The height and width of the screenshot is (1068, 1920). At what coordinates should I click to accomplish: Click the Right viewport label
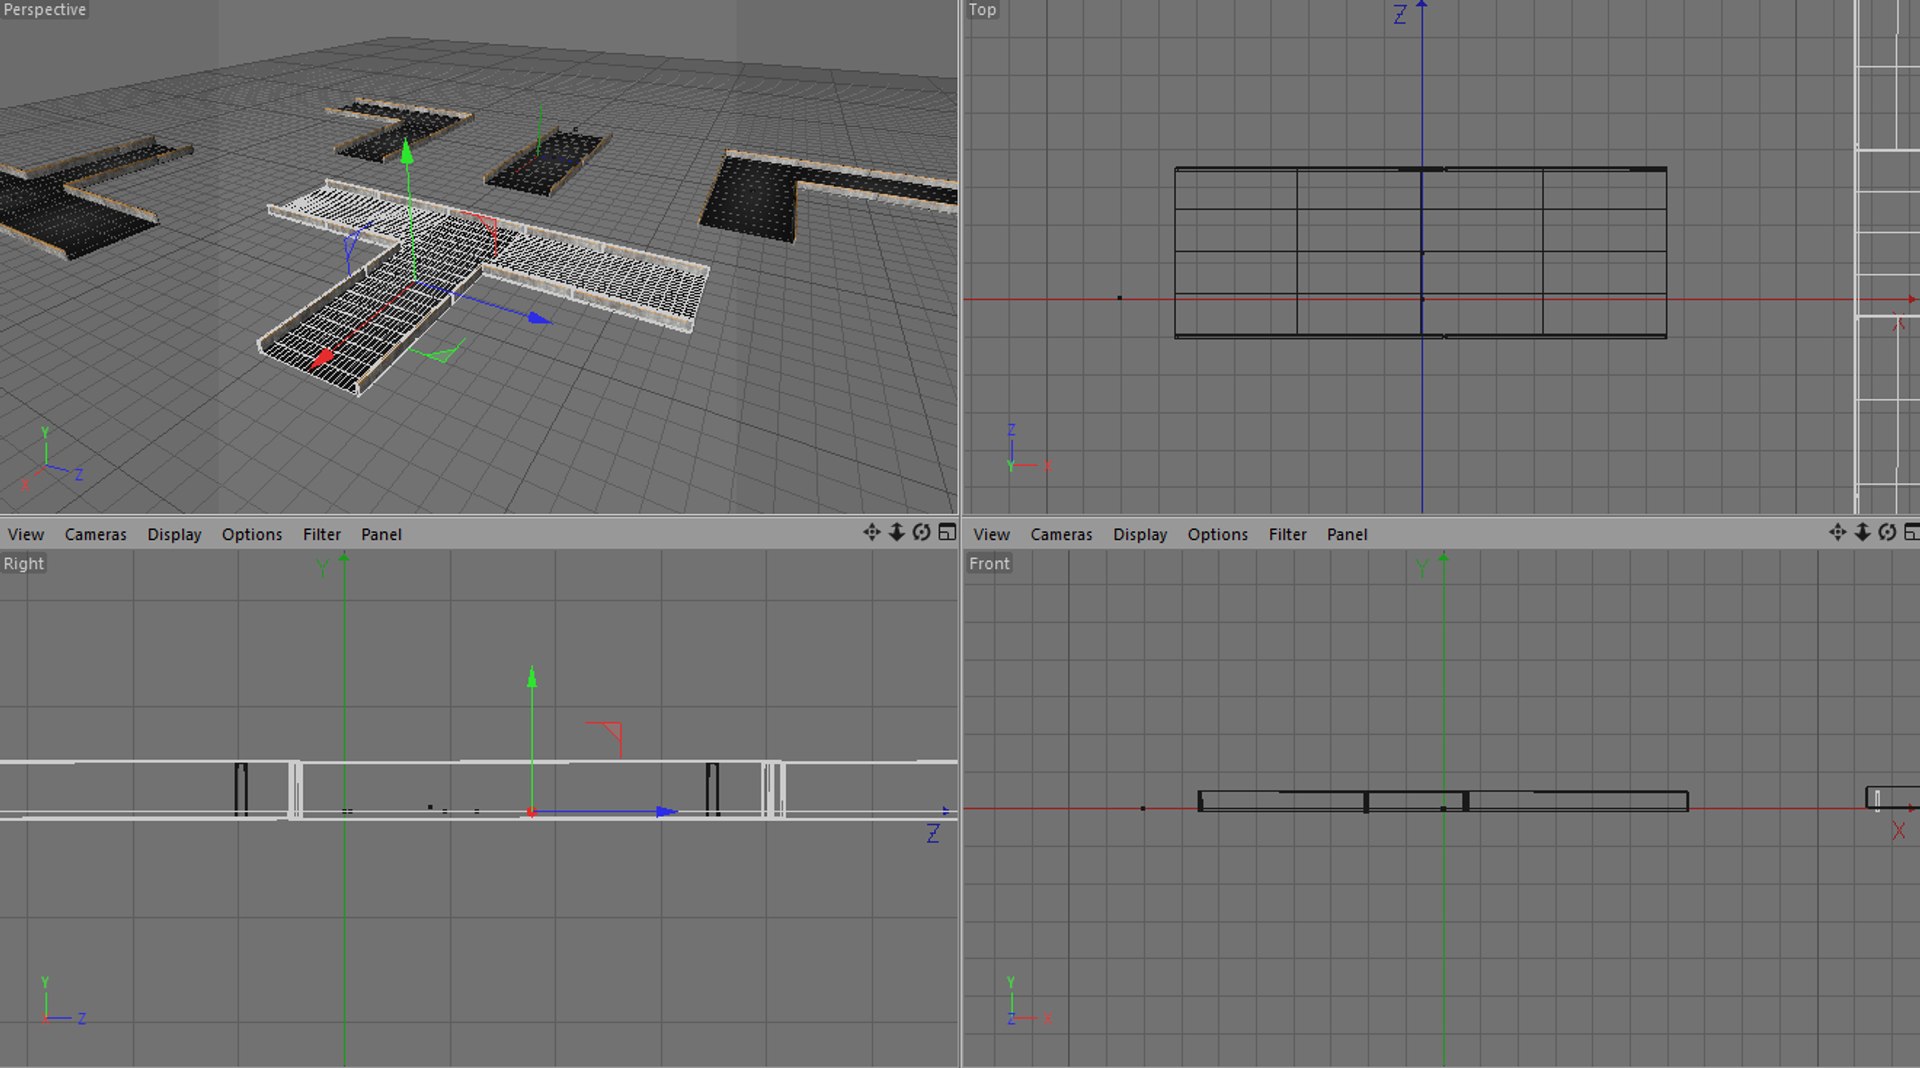[x=24, y=564]
